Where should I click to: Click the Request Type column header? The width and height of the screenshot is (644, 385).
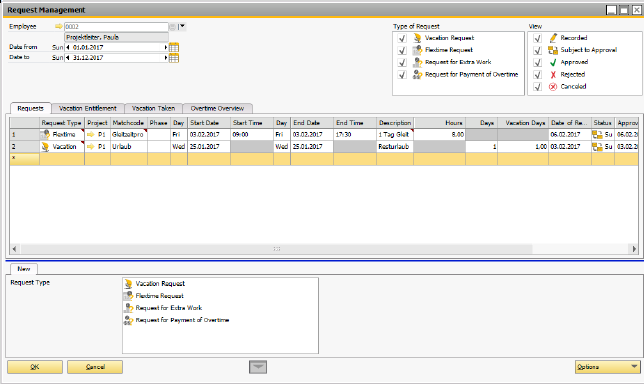[x=62, y=123]
